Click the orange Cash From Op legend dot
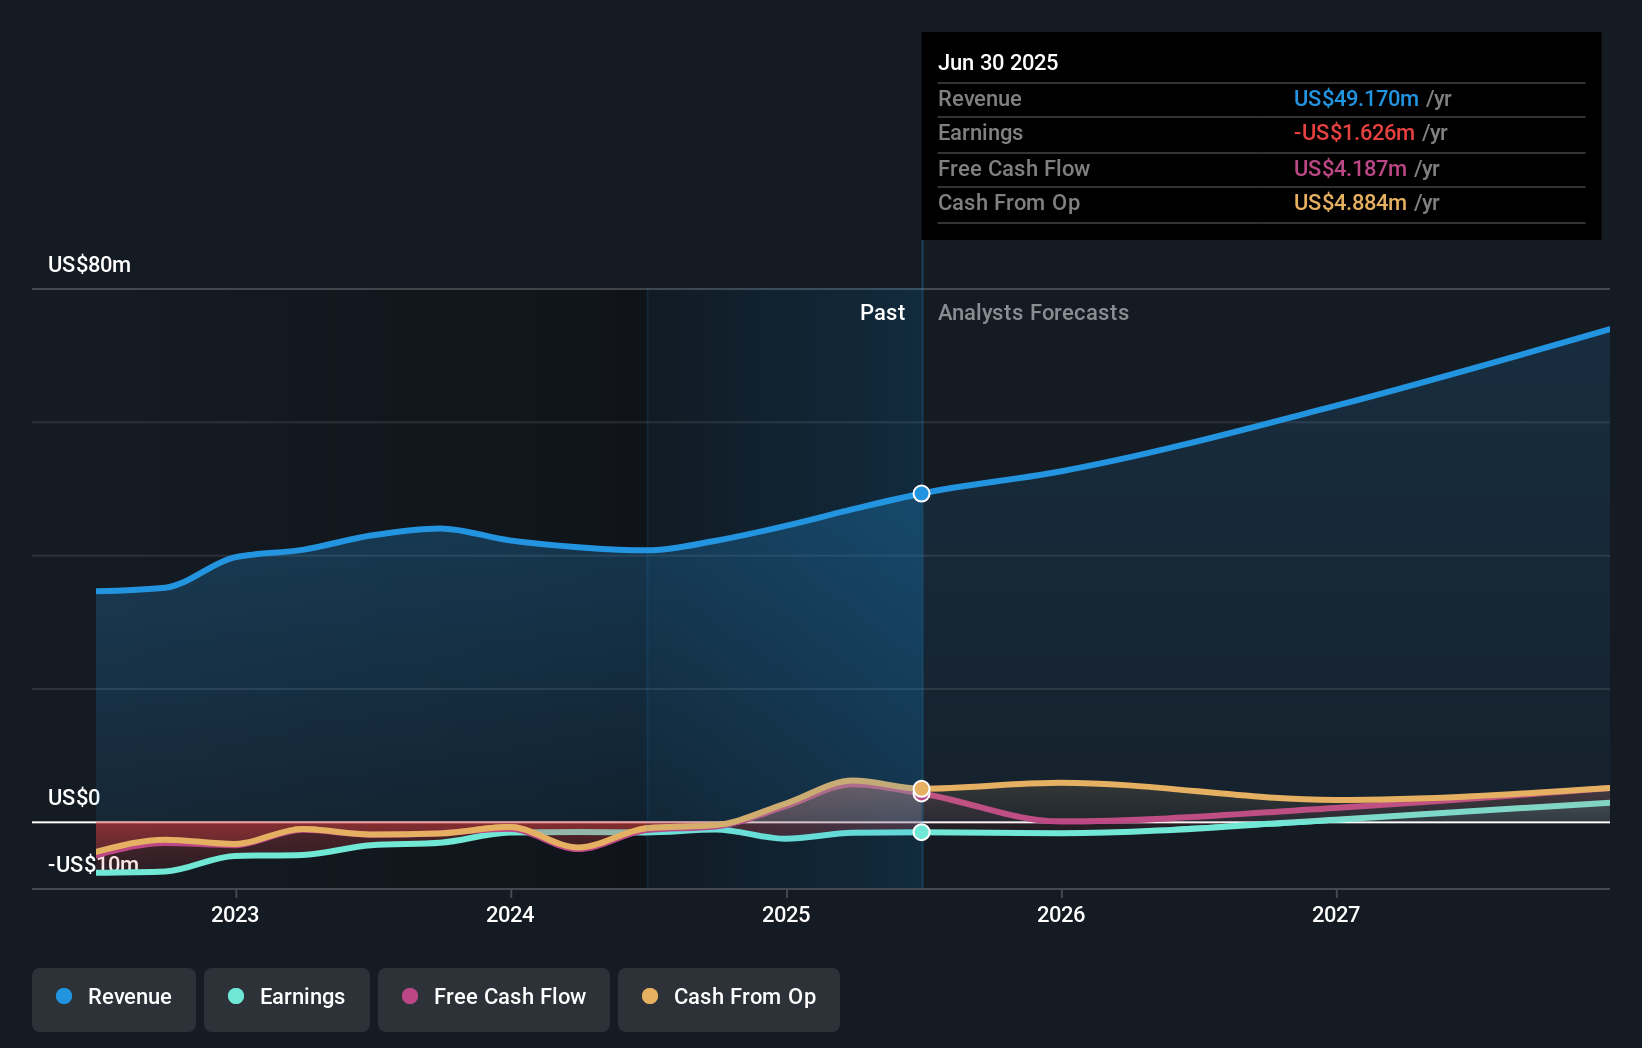 pos(651,997)
